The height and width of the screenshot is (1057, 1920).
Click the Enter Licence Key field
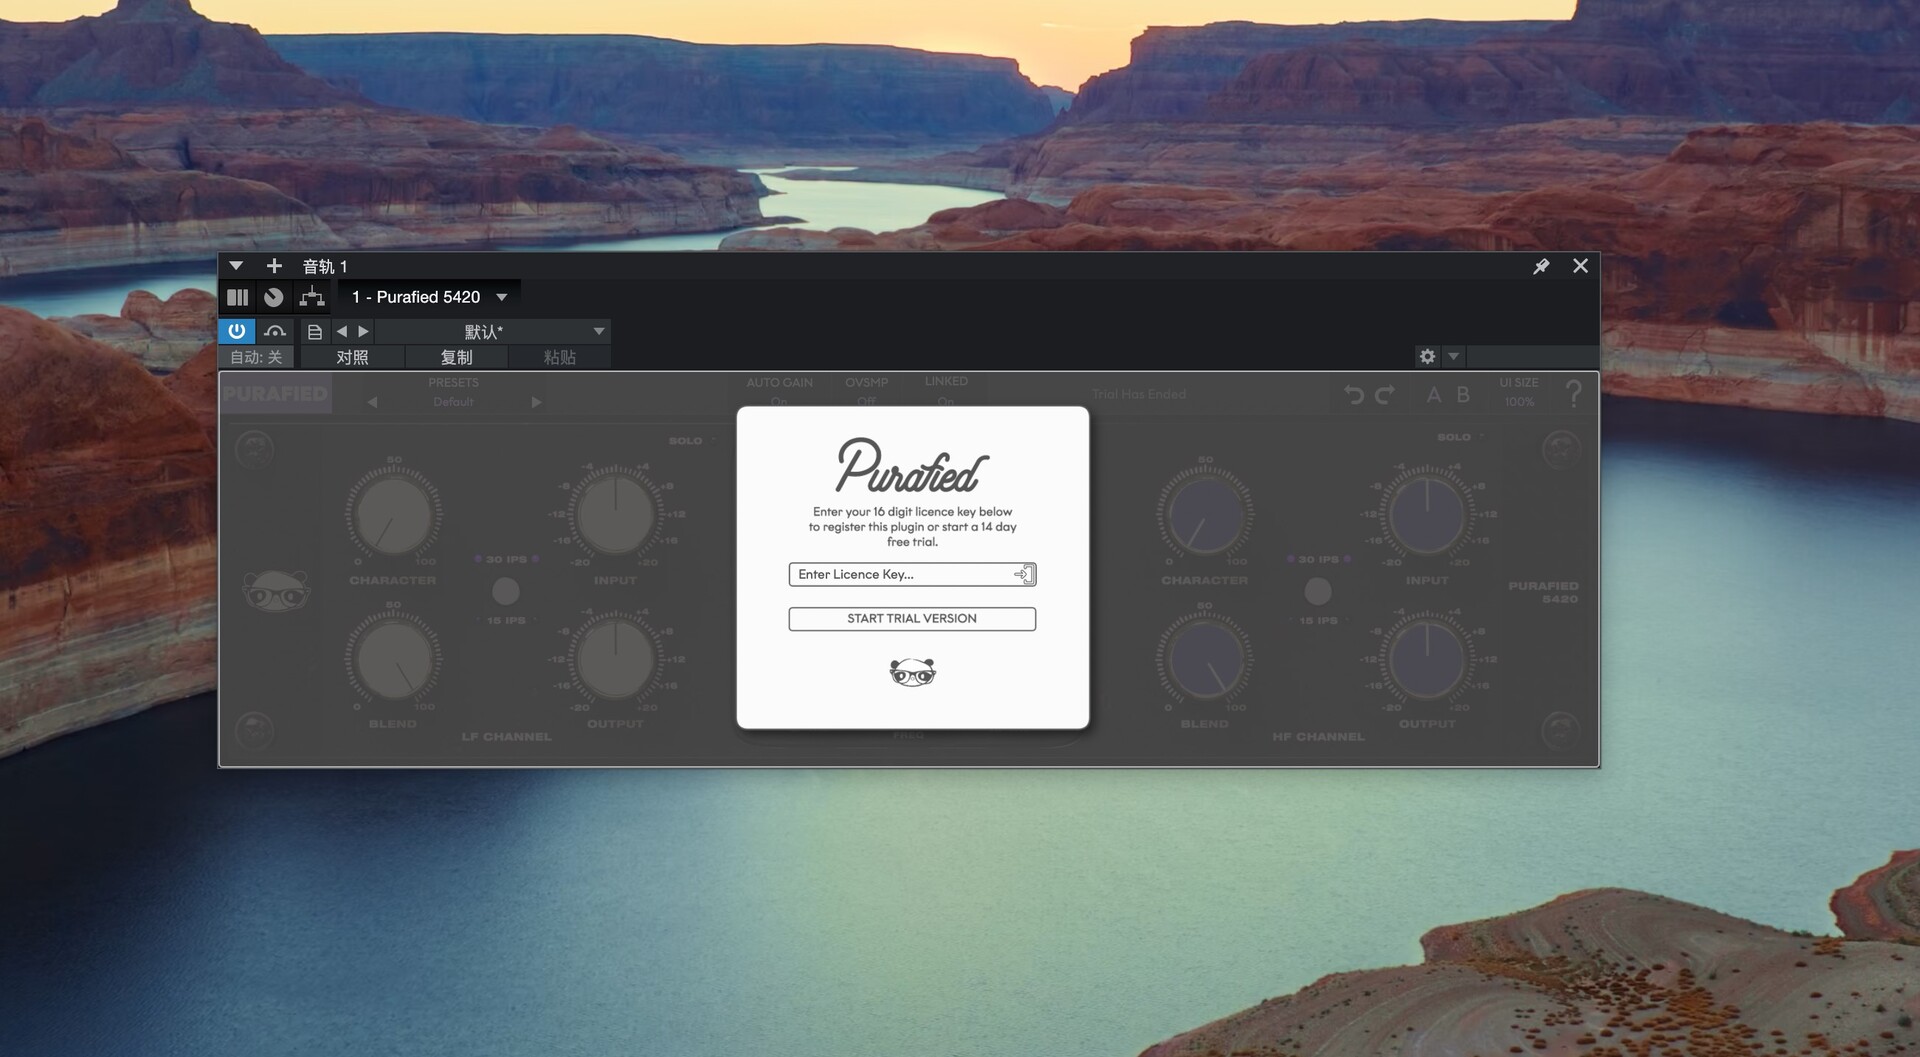pyautogui.click(x=900, y=574)
